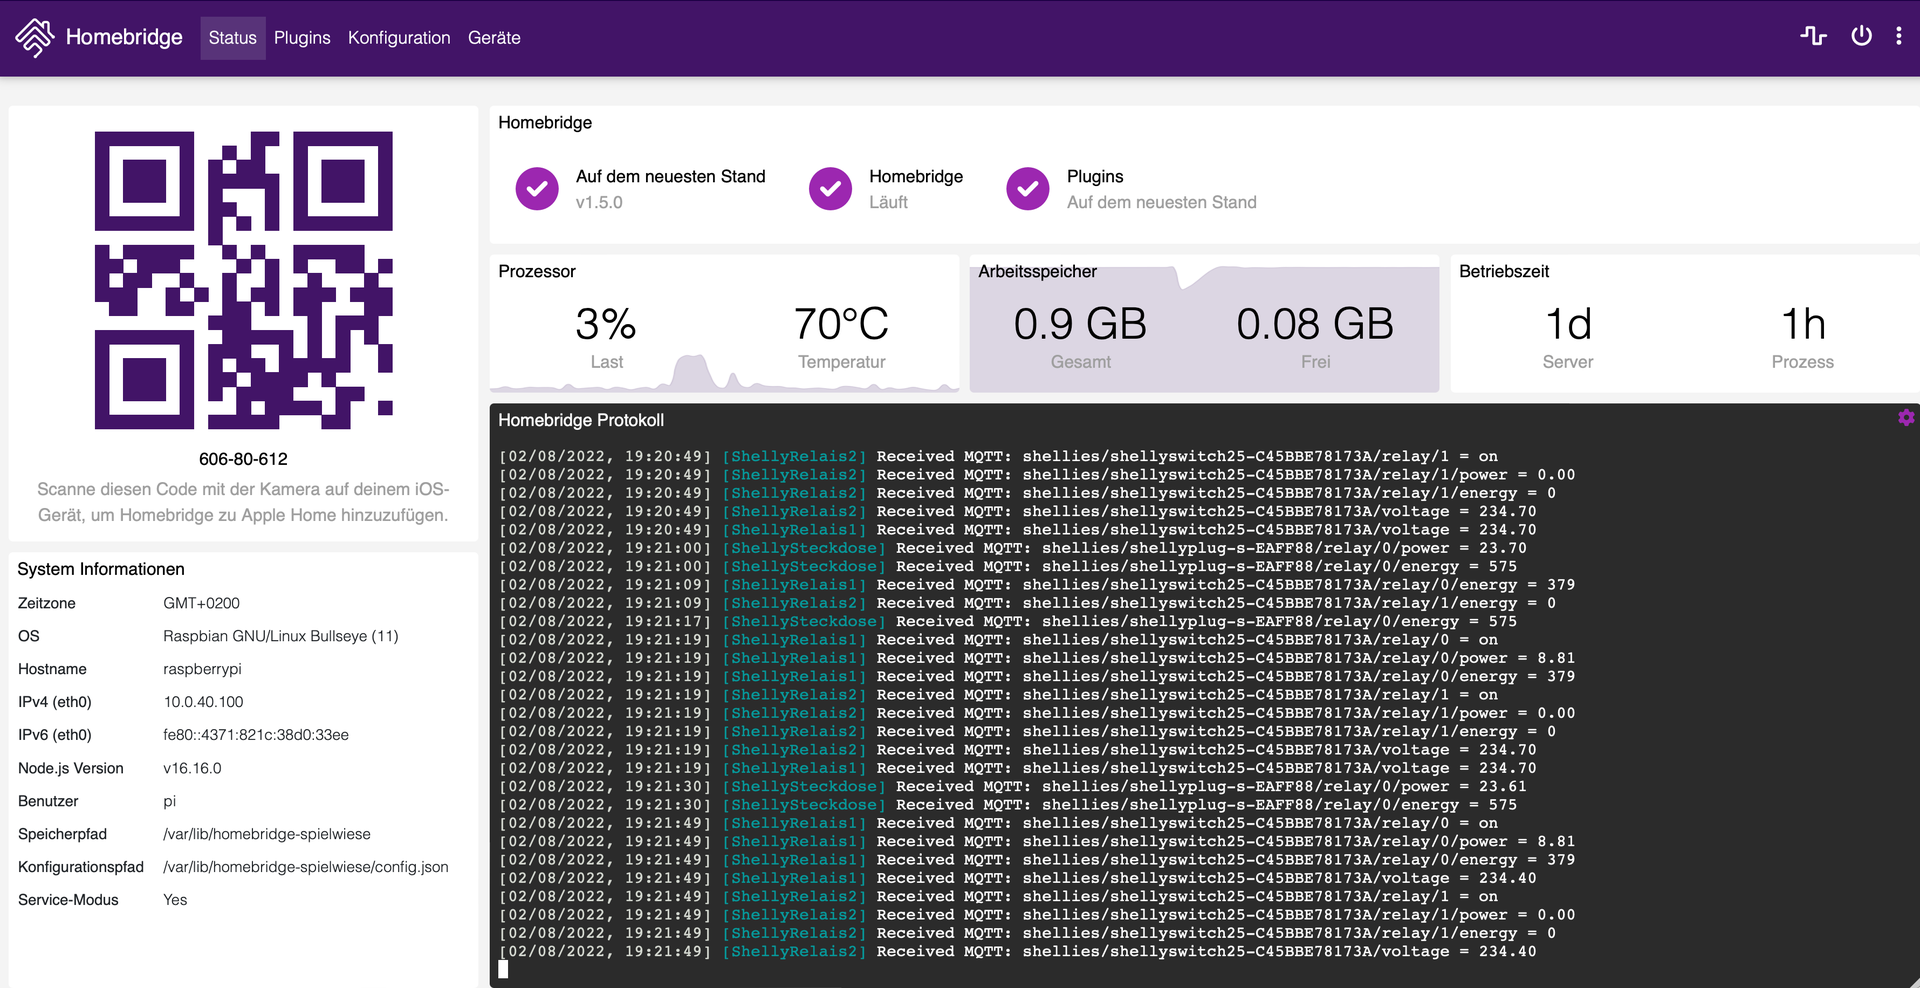Click the 0.9 GB Gesamt memory value
Viewport: 1920px width, 988px height.
[1080, 324]
